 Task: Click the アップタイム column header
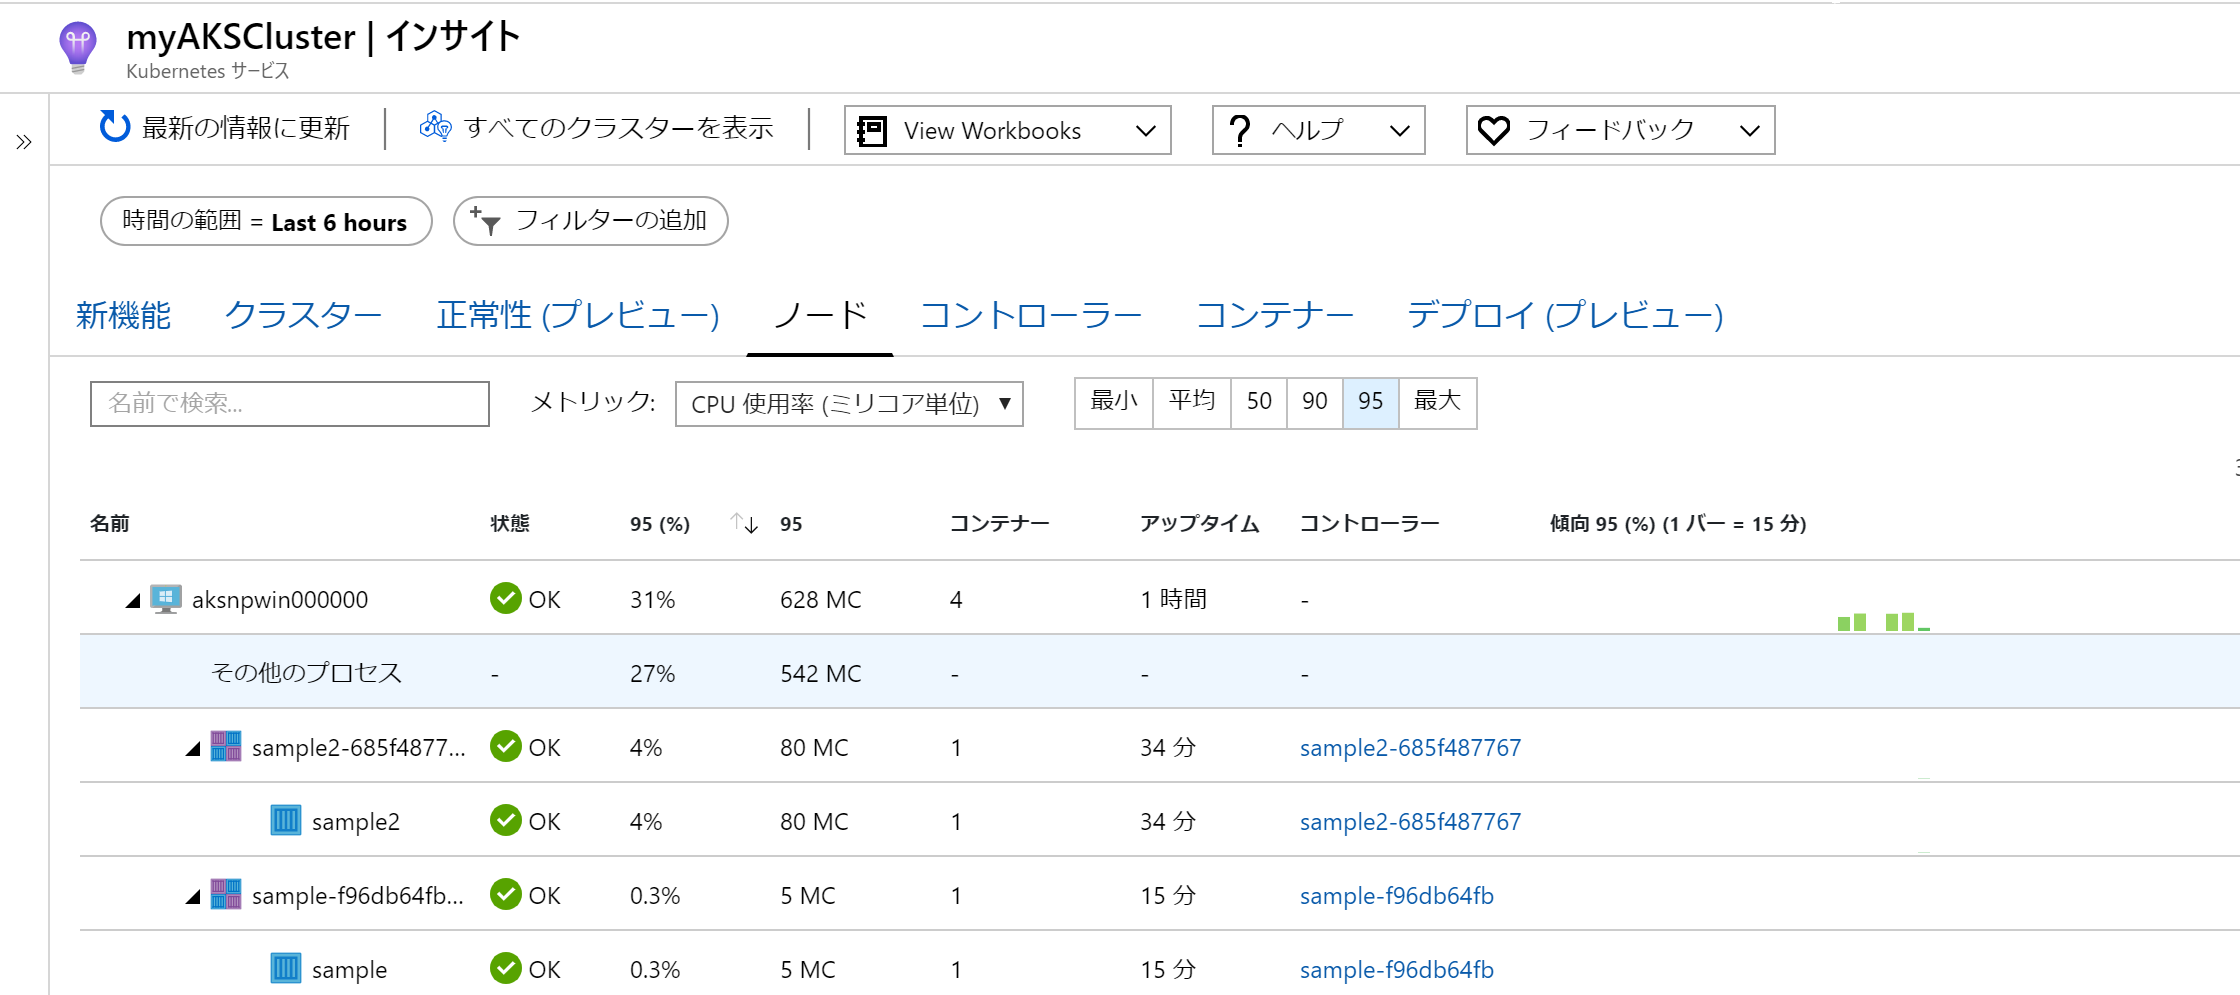pyautogui.click(x=1200, y=524)
